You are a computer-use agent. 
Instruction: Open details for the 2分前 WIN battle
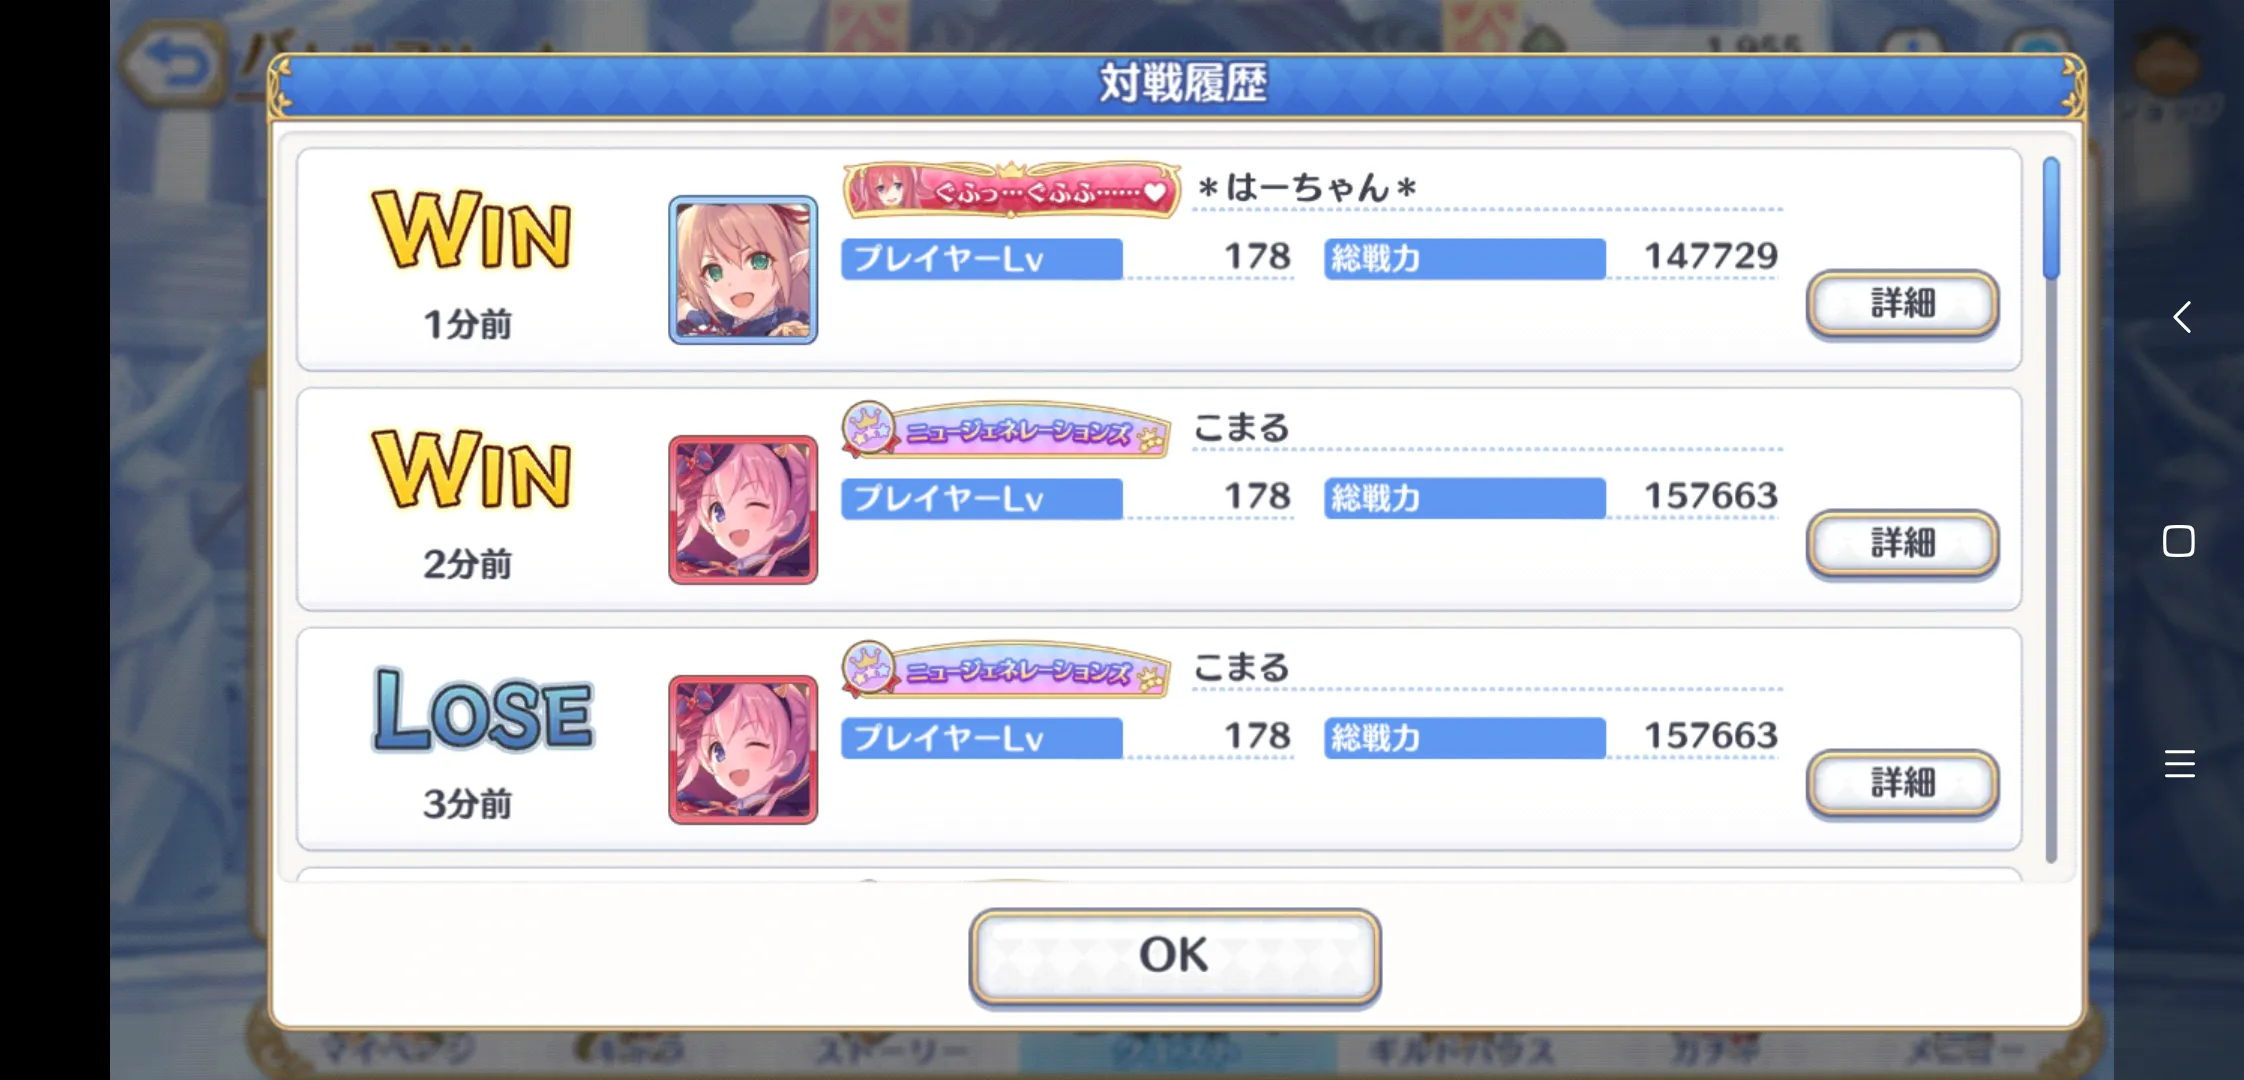tap(1902, 543)
